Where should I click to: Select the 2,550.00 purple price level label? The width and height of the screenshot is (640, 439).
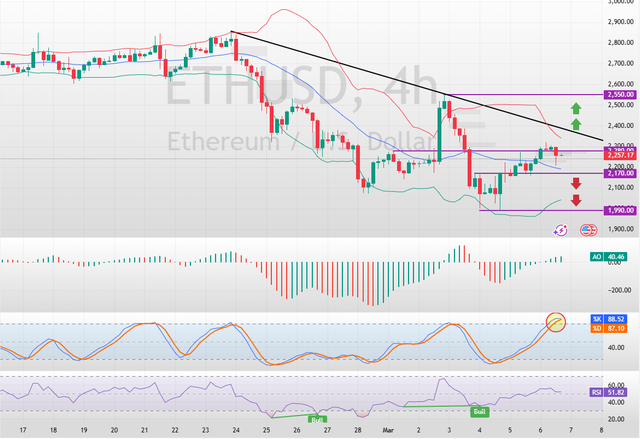pyautogui.click(x=621, y=95)
